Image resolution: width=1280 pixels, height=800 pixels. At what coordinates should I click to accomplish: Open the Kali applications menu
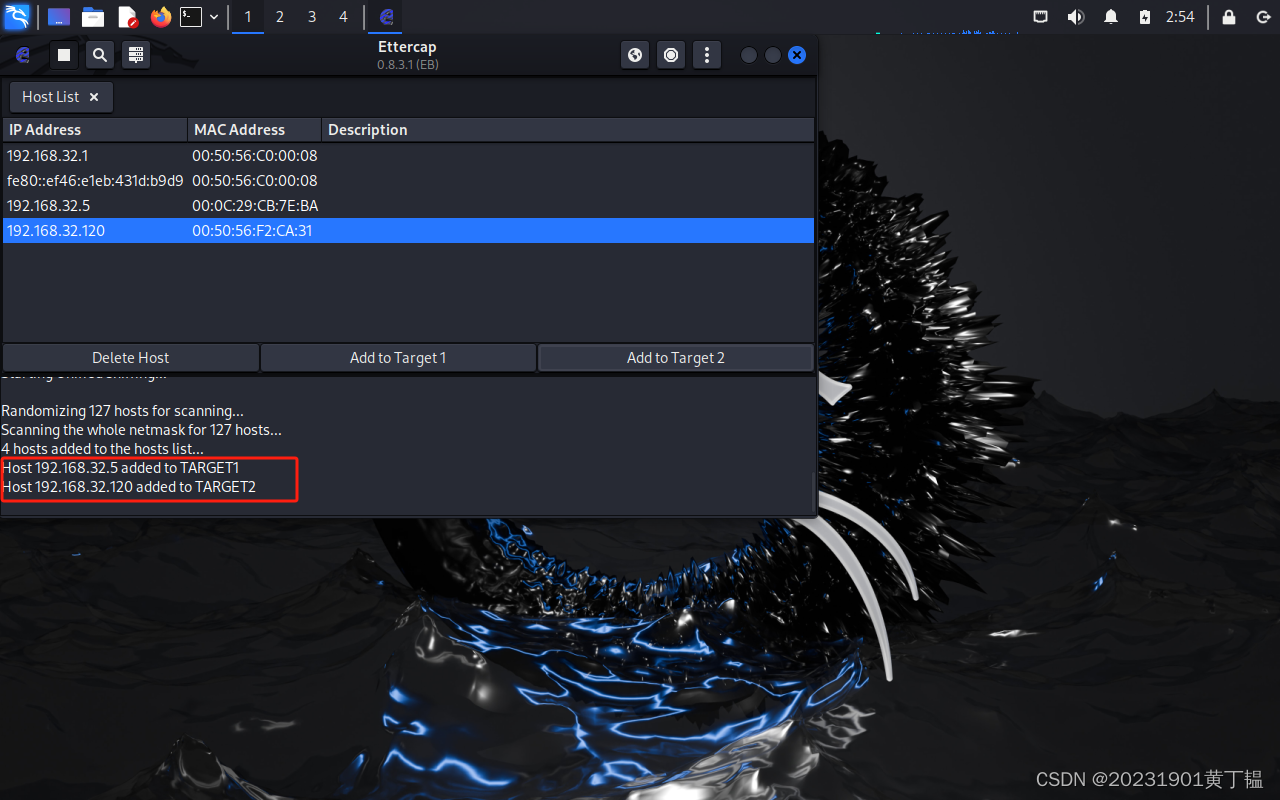(17, 17)
